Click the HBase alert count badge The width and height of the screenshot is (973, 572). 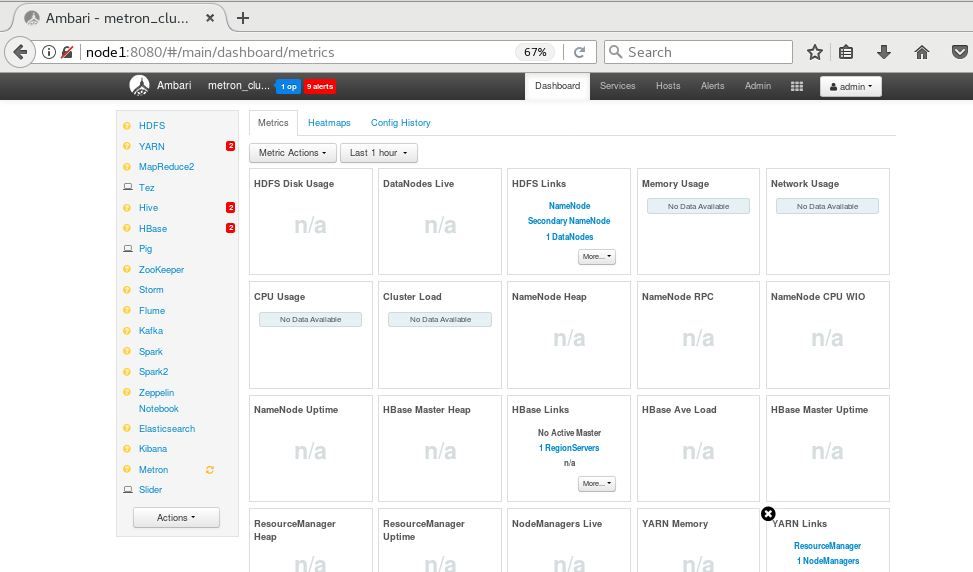(x=230, y=228)
